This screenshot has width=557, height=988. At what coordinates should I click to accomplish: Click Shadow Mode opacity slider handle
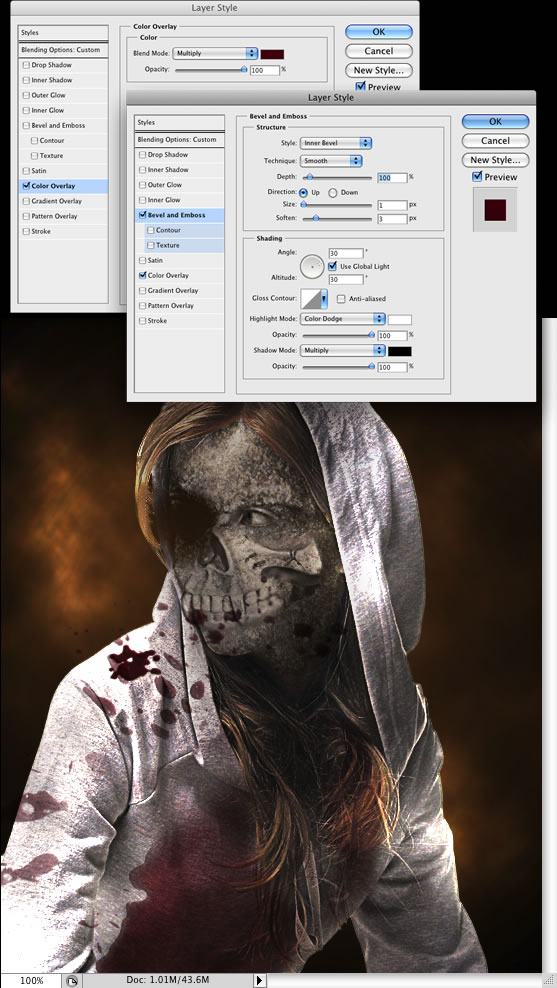click(x=370, y=366)
